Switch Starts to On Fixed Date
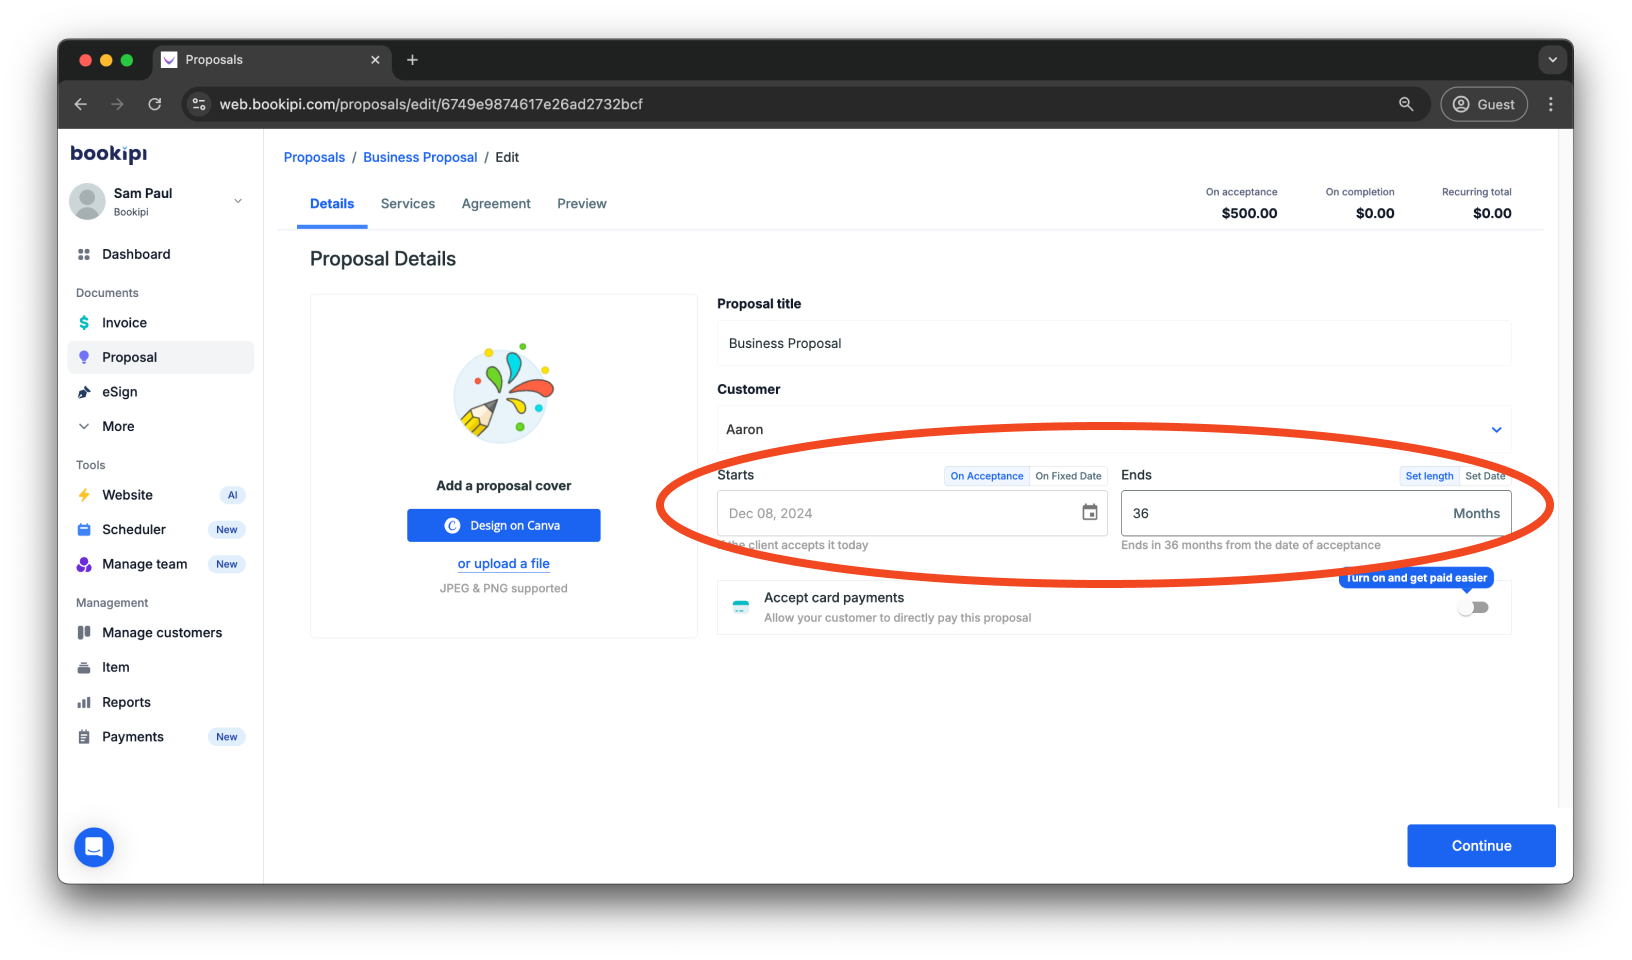The image size is (1632, 960). click(x=1068, y=475)
